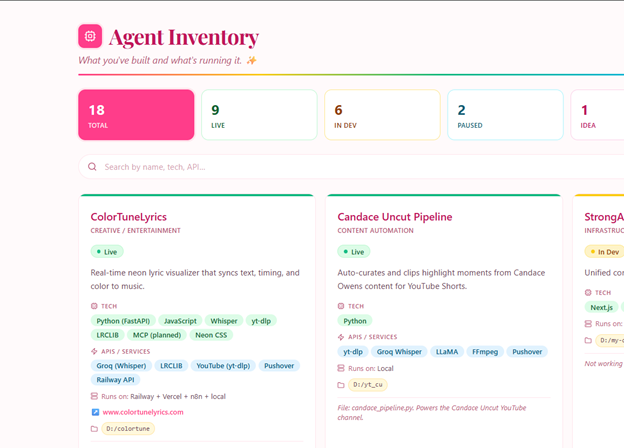Click the Whisper tech tag
The image size is (624, 448).
(x=224, y=321)
